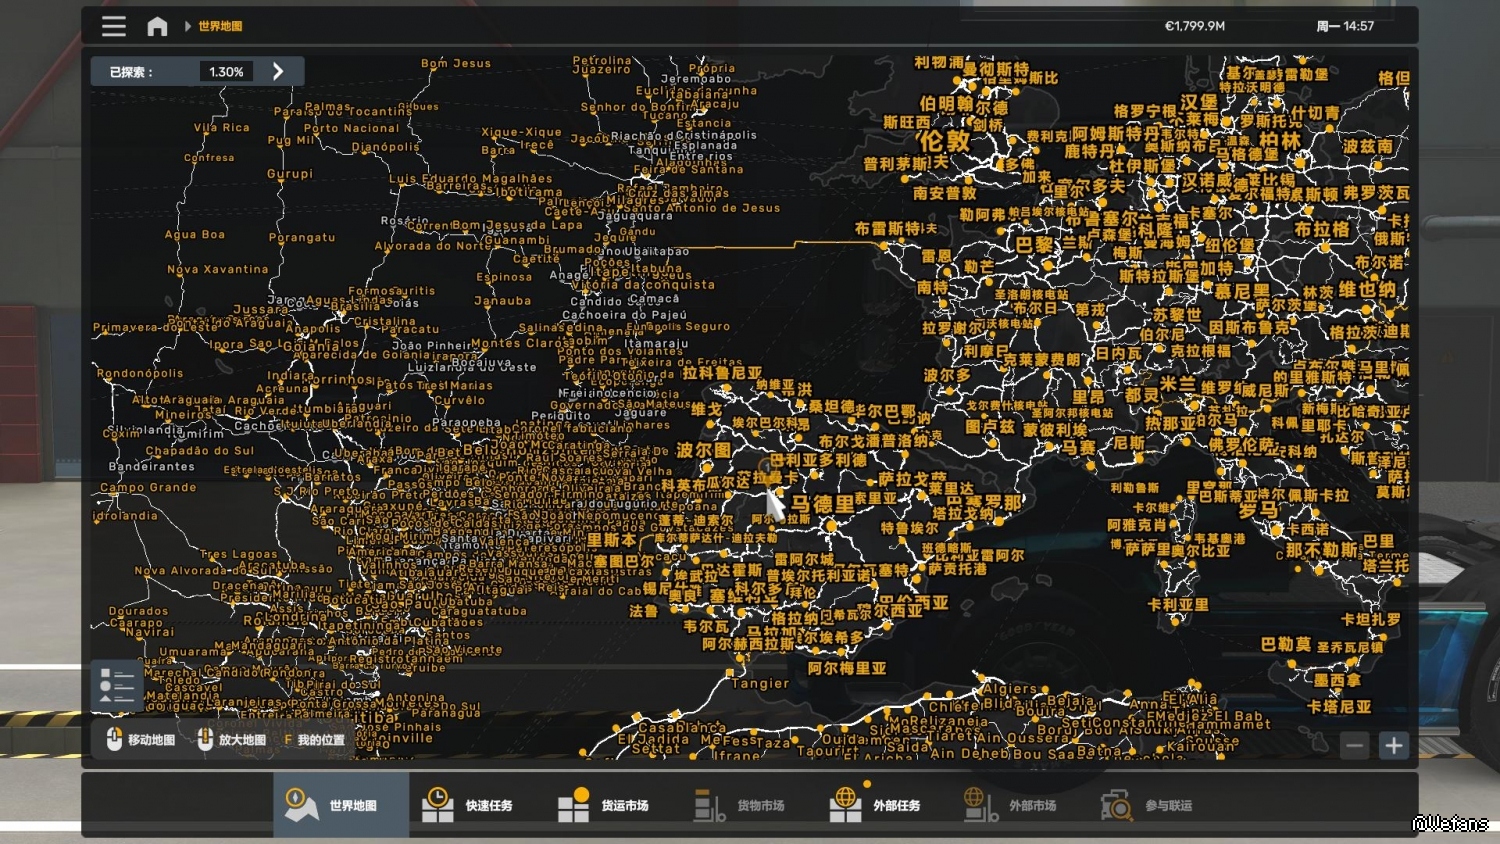Click the 我的位置 shortcut

coord(315,740)
